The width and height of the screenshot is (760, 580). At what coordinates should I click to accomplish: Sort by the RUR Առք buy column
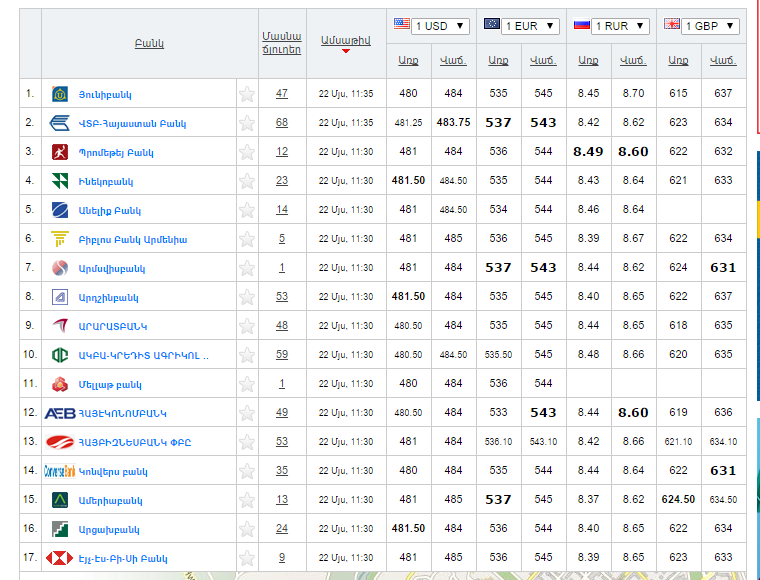click(588, 61)
